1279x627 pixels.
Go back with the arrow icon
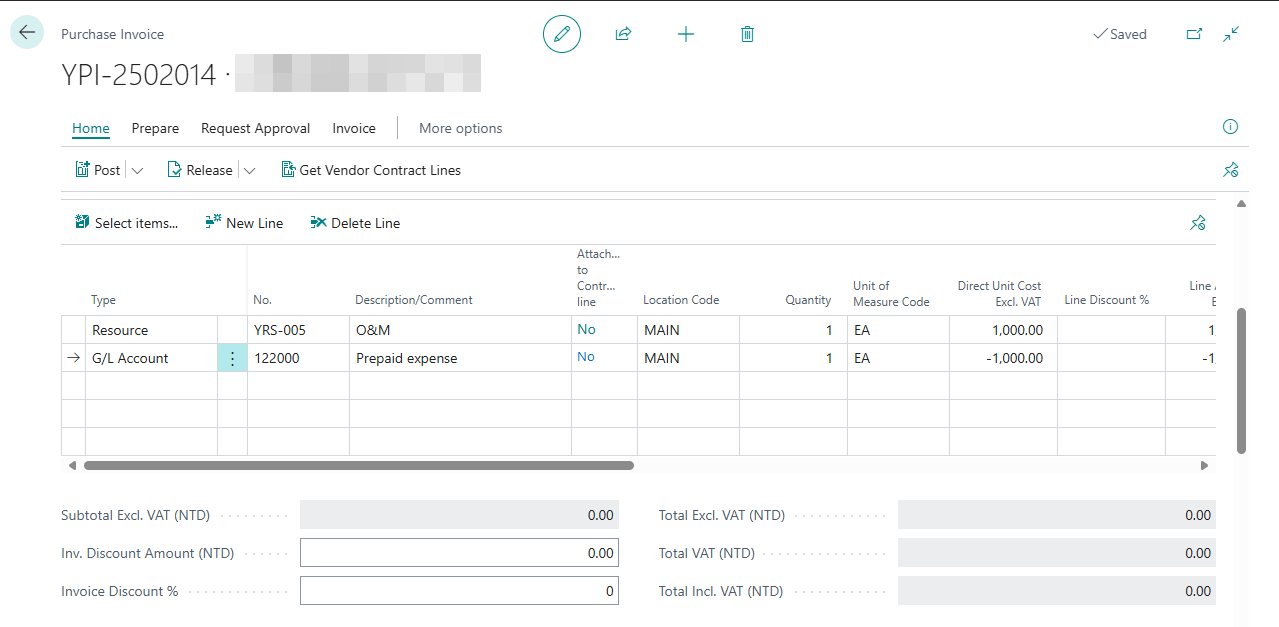(x=27, y=33)
